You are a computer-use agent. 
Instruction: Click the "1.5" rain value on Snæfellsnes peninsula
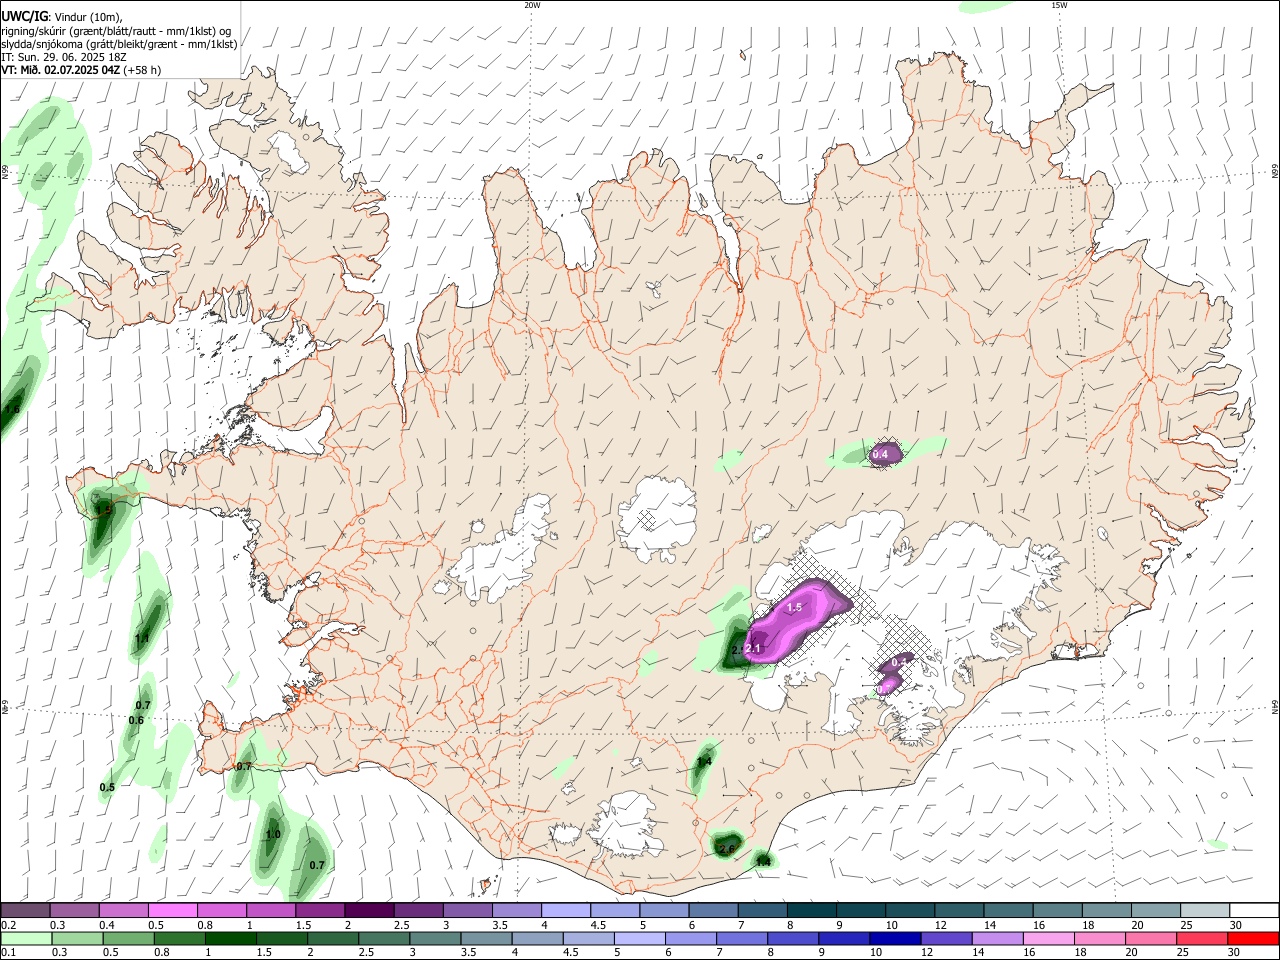(104, 510)
